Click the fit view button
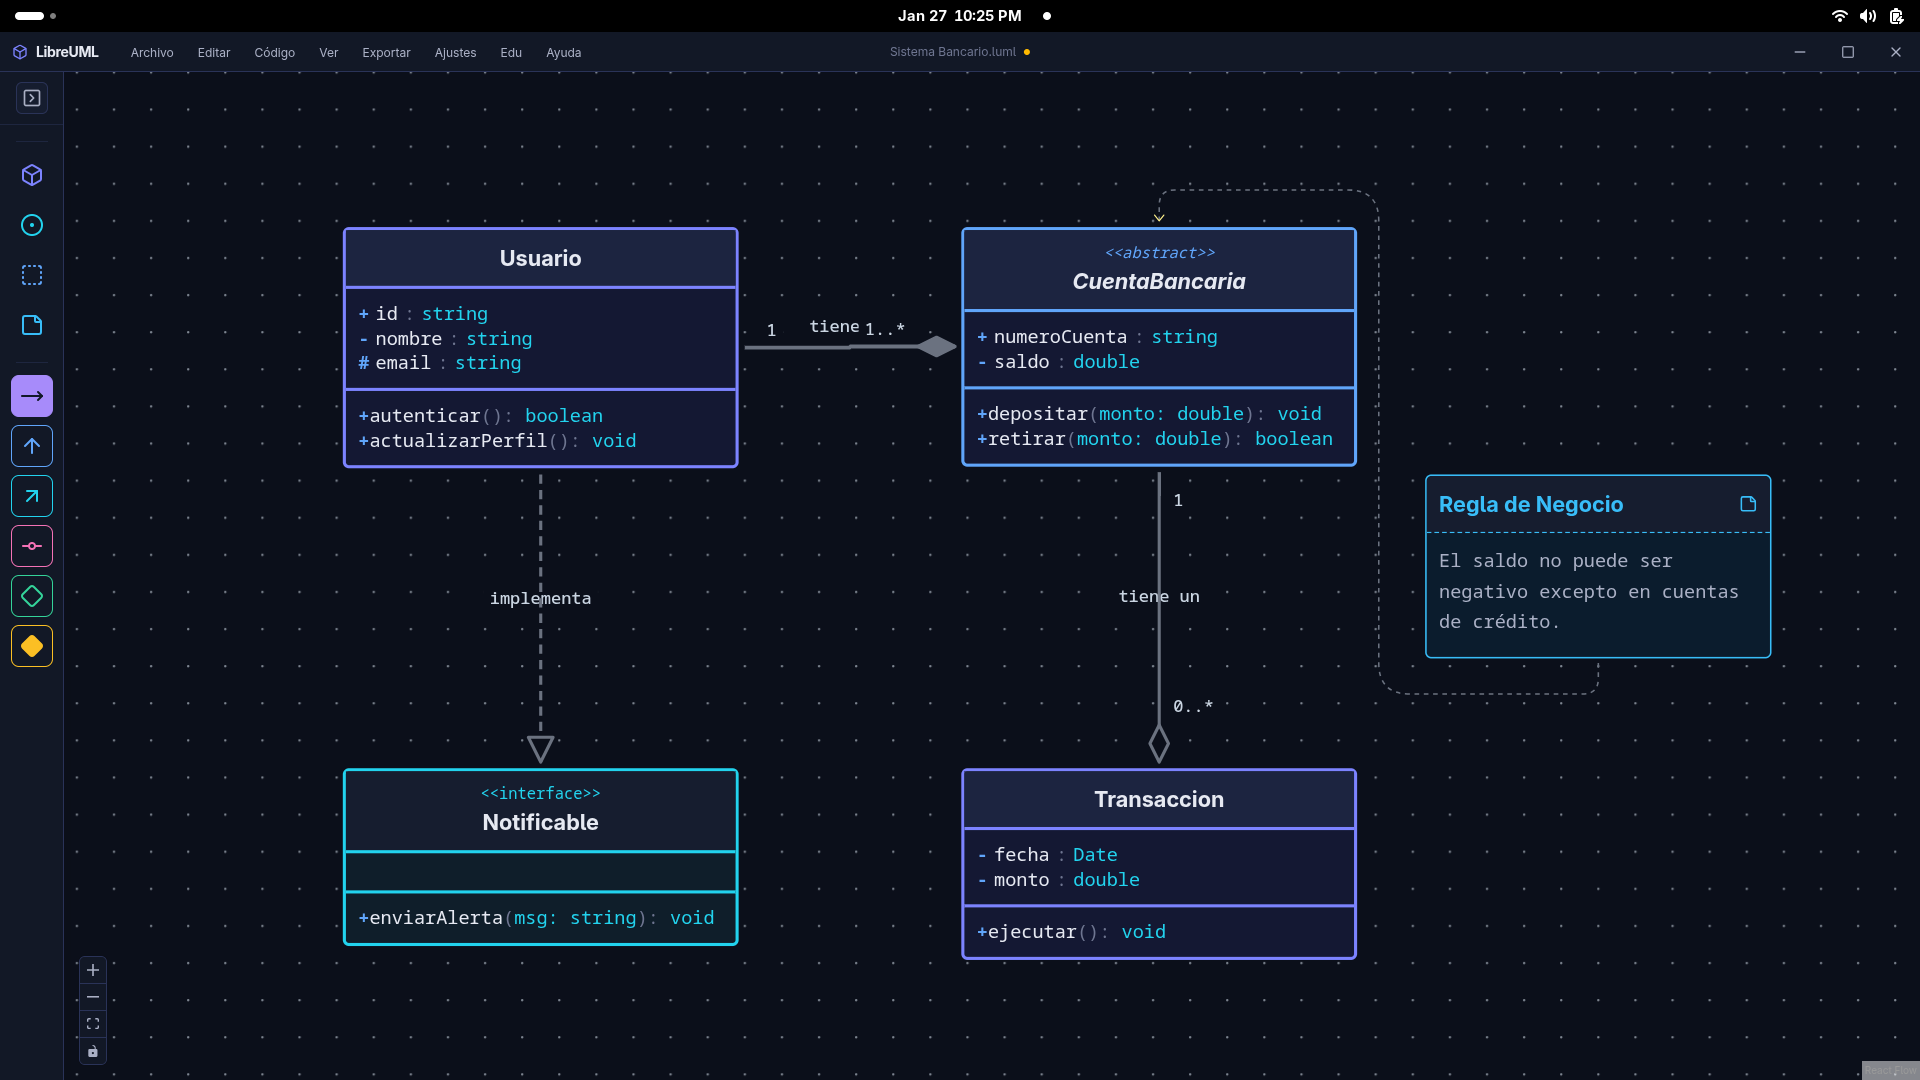Image resolution: width=1920 pixels, height=1080 pixels. pos(93,1024)
